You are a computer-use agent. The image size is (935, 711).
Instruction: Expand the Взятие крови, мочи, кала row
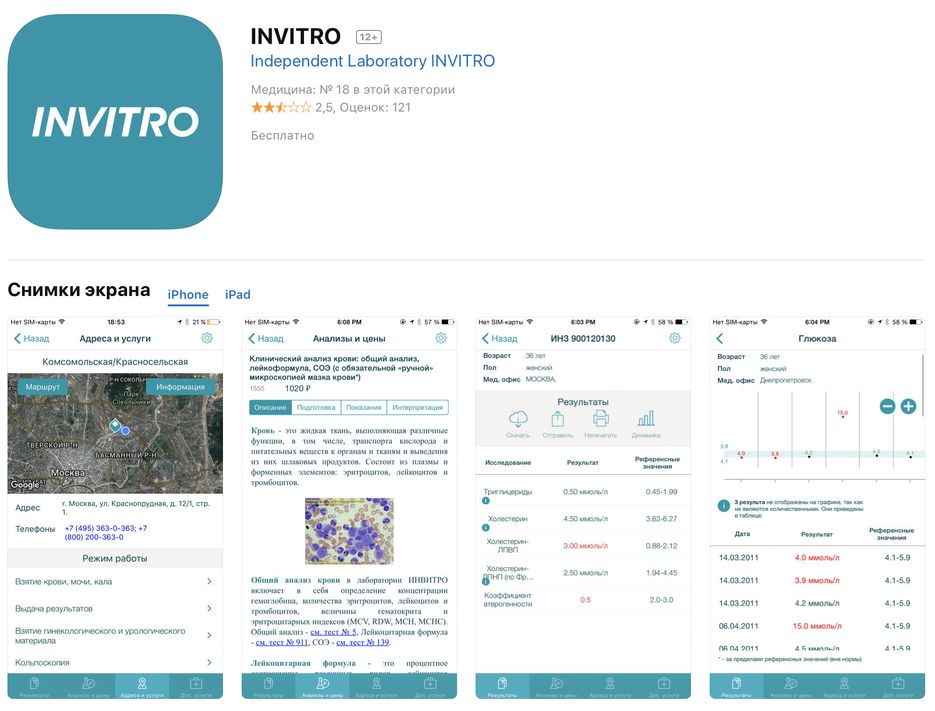(114, 582)
